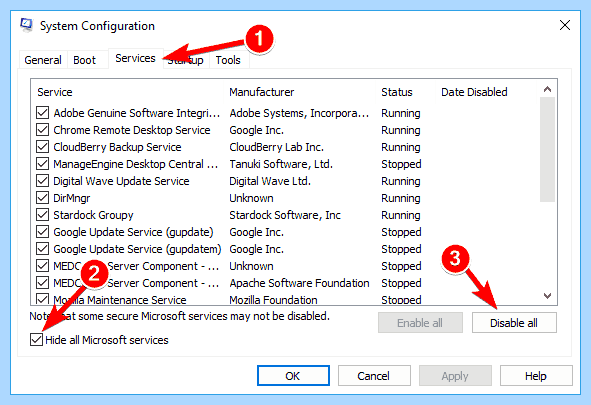Screen dimensions: 591x405
Task: Toggle CloudBerry Backup Service checkbox
Action: click(x=42, y=147)
